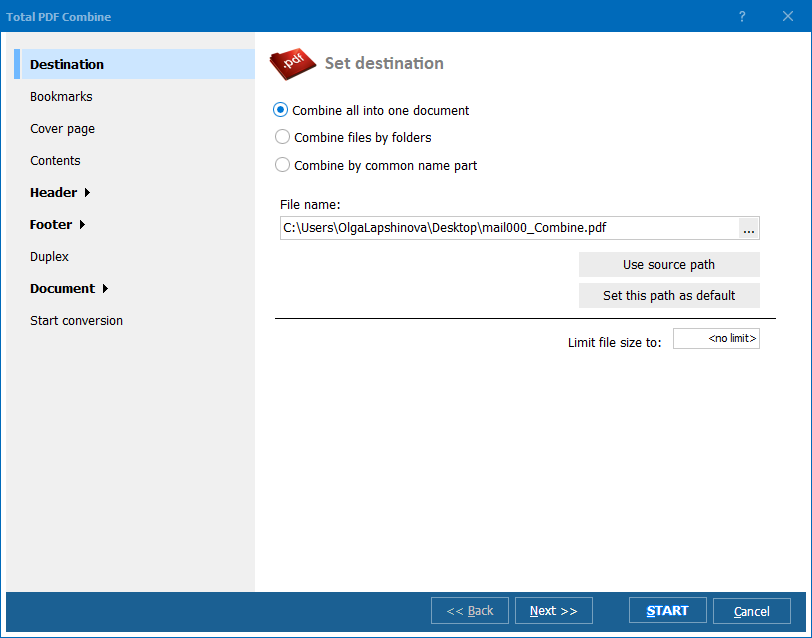Click Set this path as default
This screenshot has width=812, height=638.
[x=669, y=296]
